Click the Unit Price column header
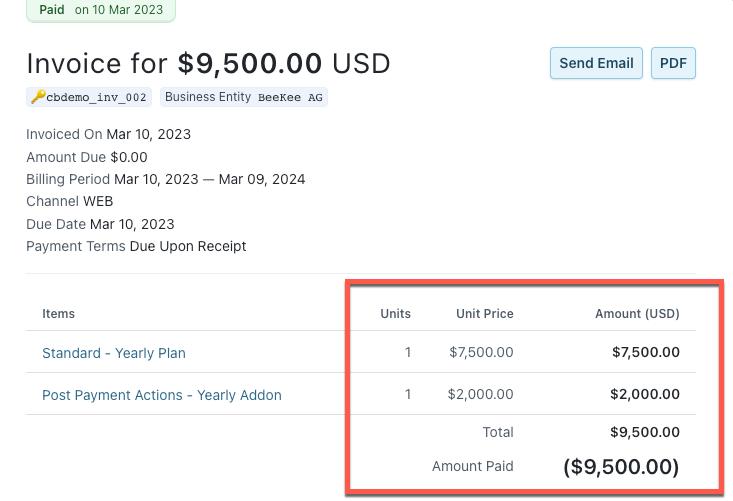Image resolution: width=733 pixels, height=501 pixels. pos(484,313)
